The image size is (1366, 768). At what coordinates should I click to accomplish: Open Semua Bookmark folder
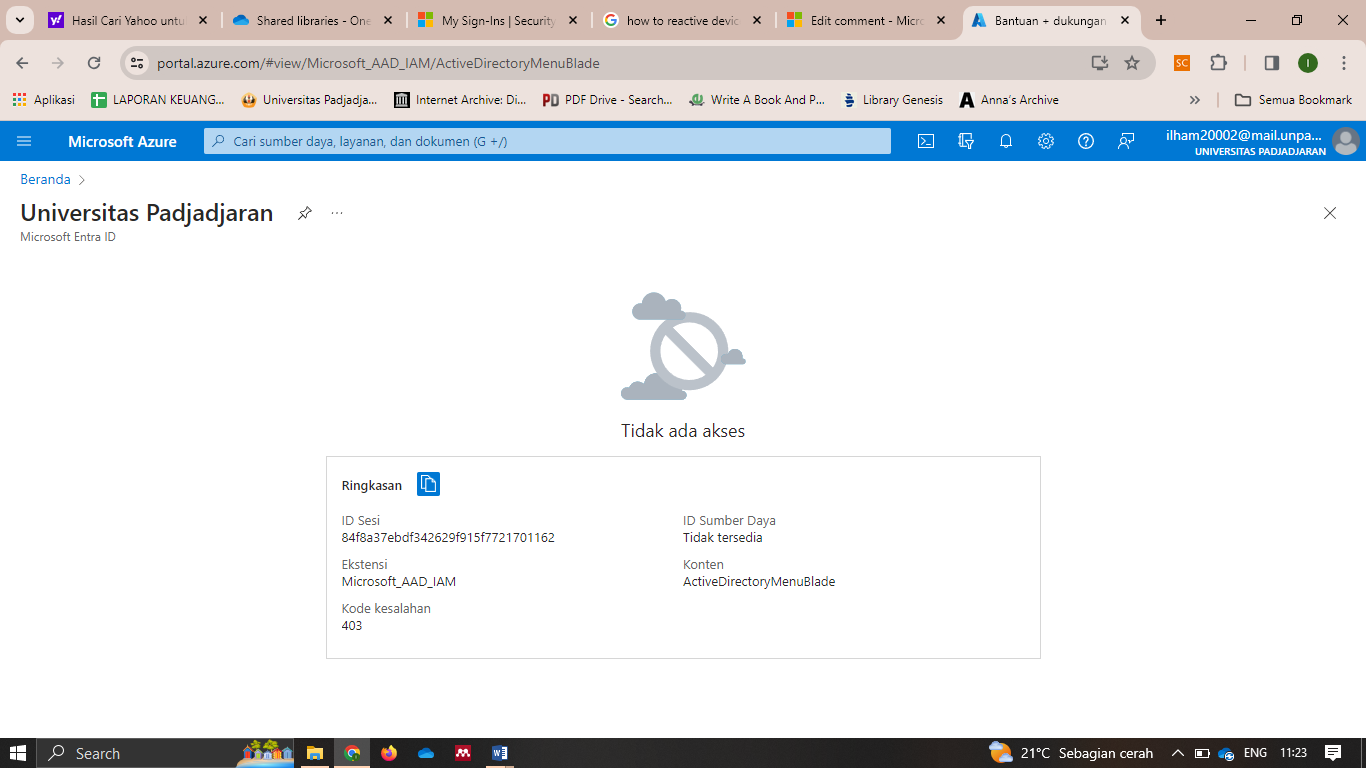tap(1293, 100)
